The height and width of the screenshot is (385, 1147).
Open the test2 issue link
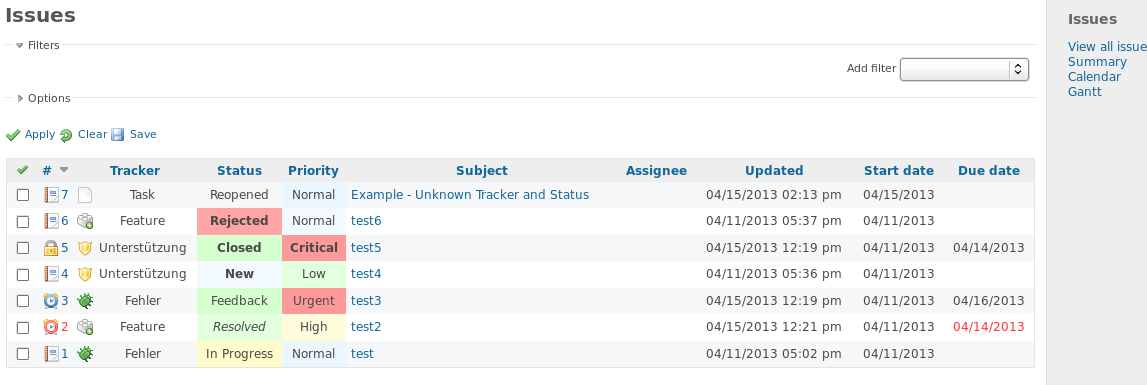(x=366, y=326)
